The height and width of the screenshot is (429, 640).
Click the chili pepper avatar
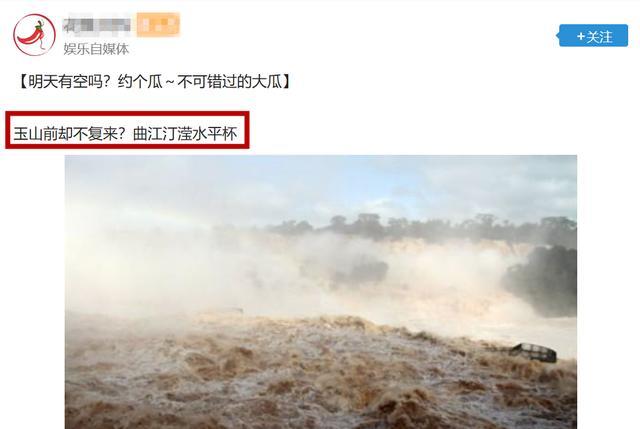point(34,35)
